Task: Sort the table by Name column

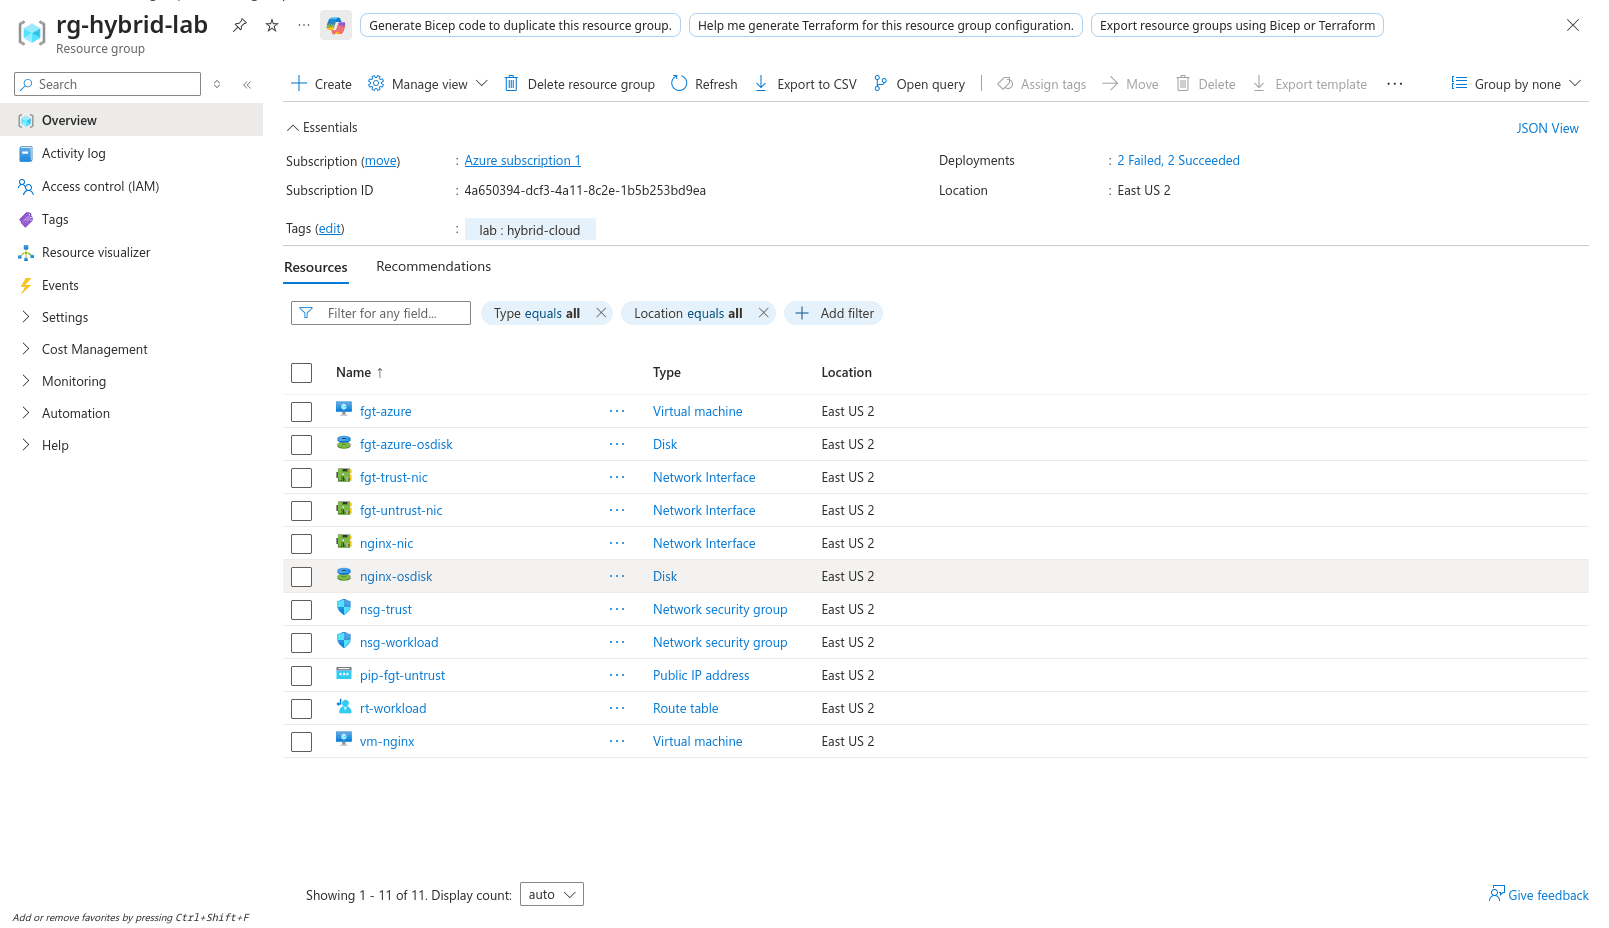Action: click(360, 372)
